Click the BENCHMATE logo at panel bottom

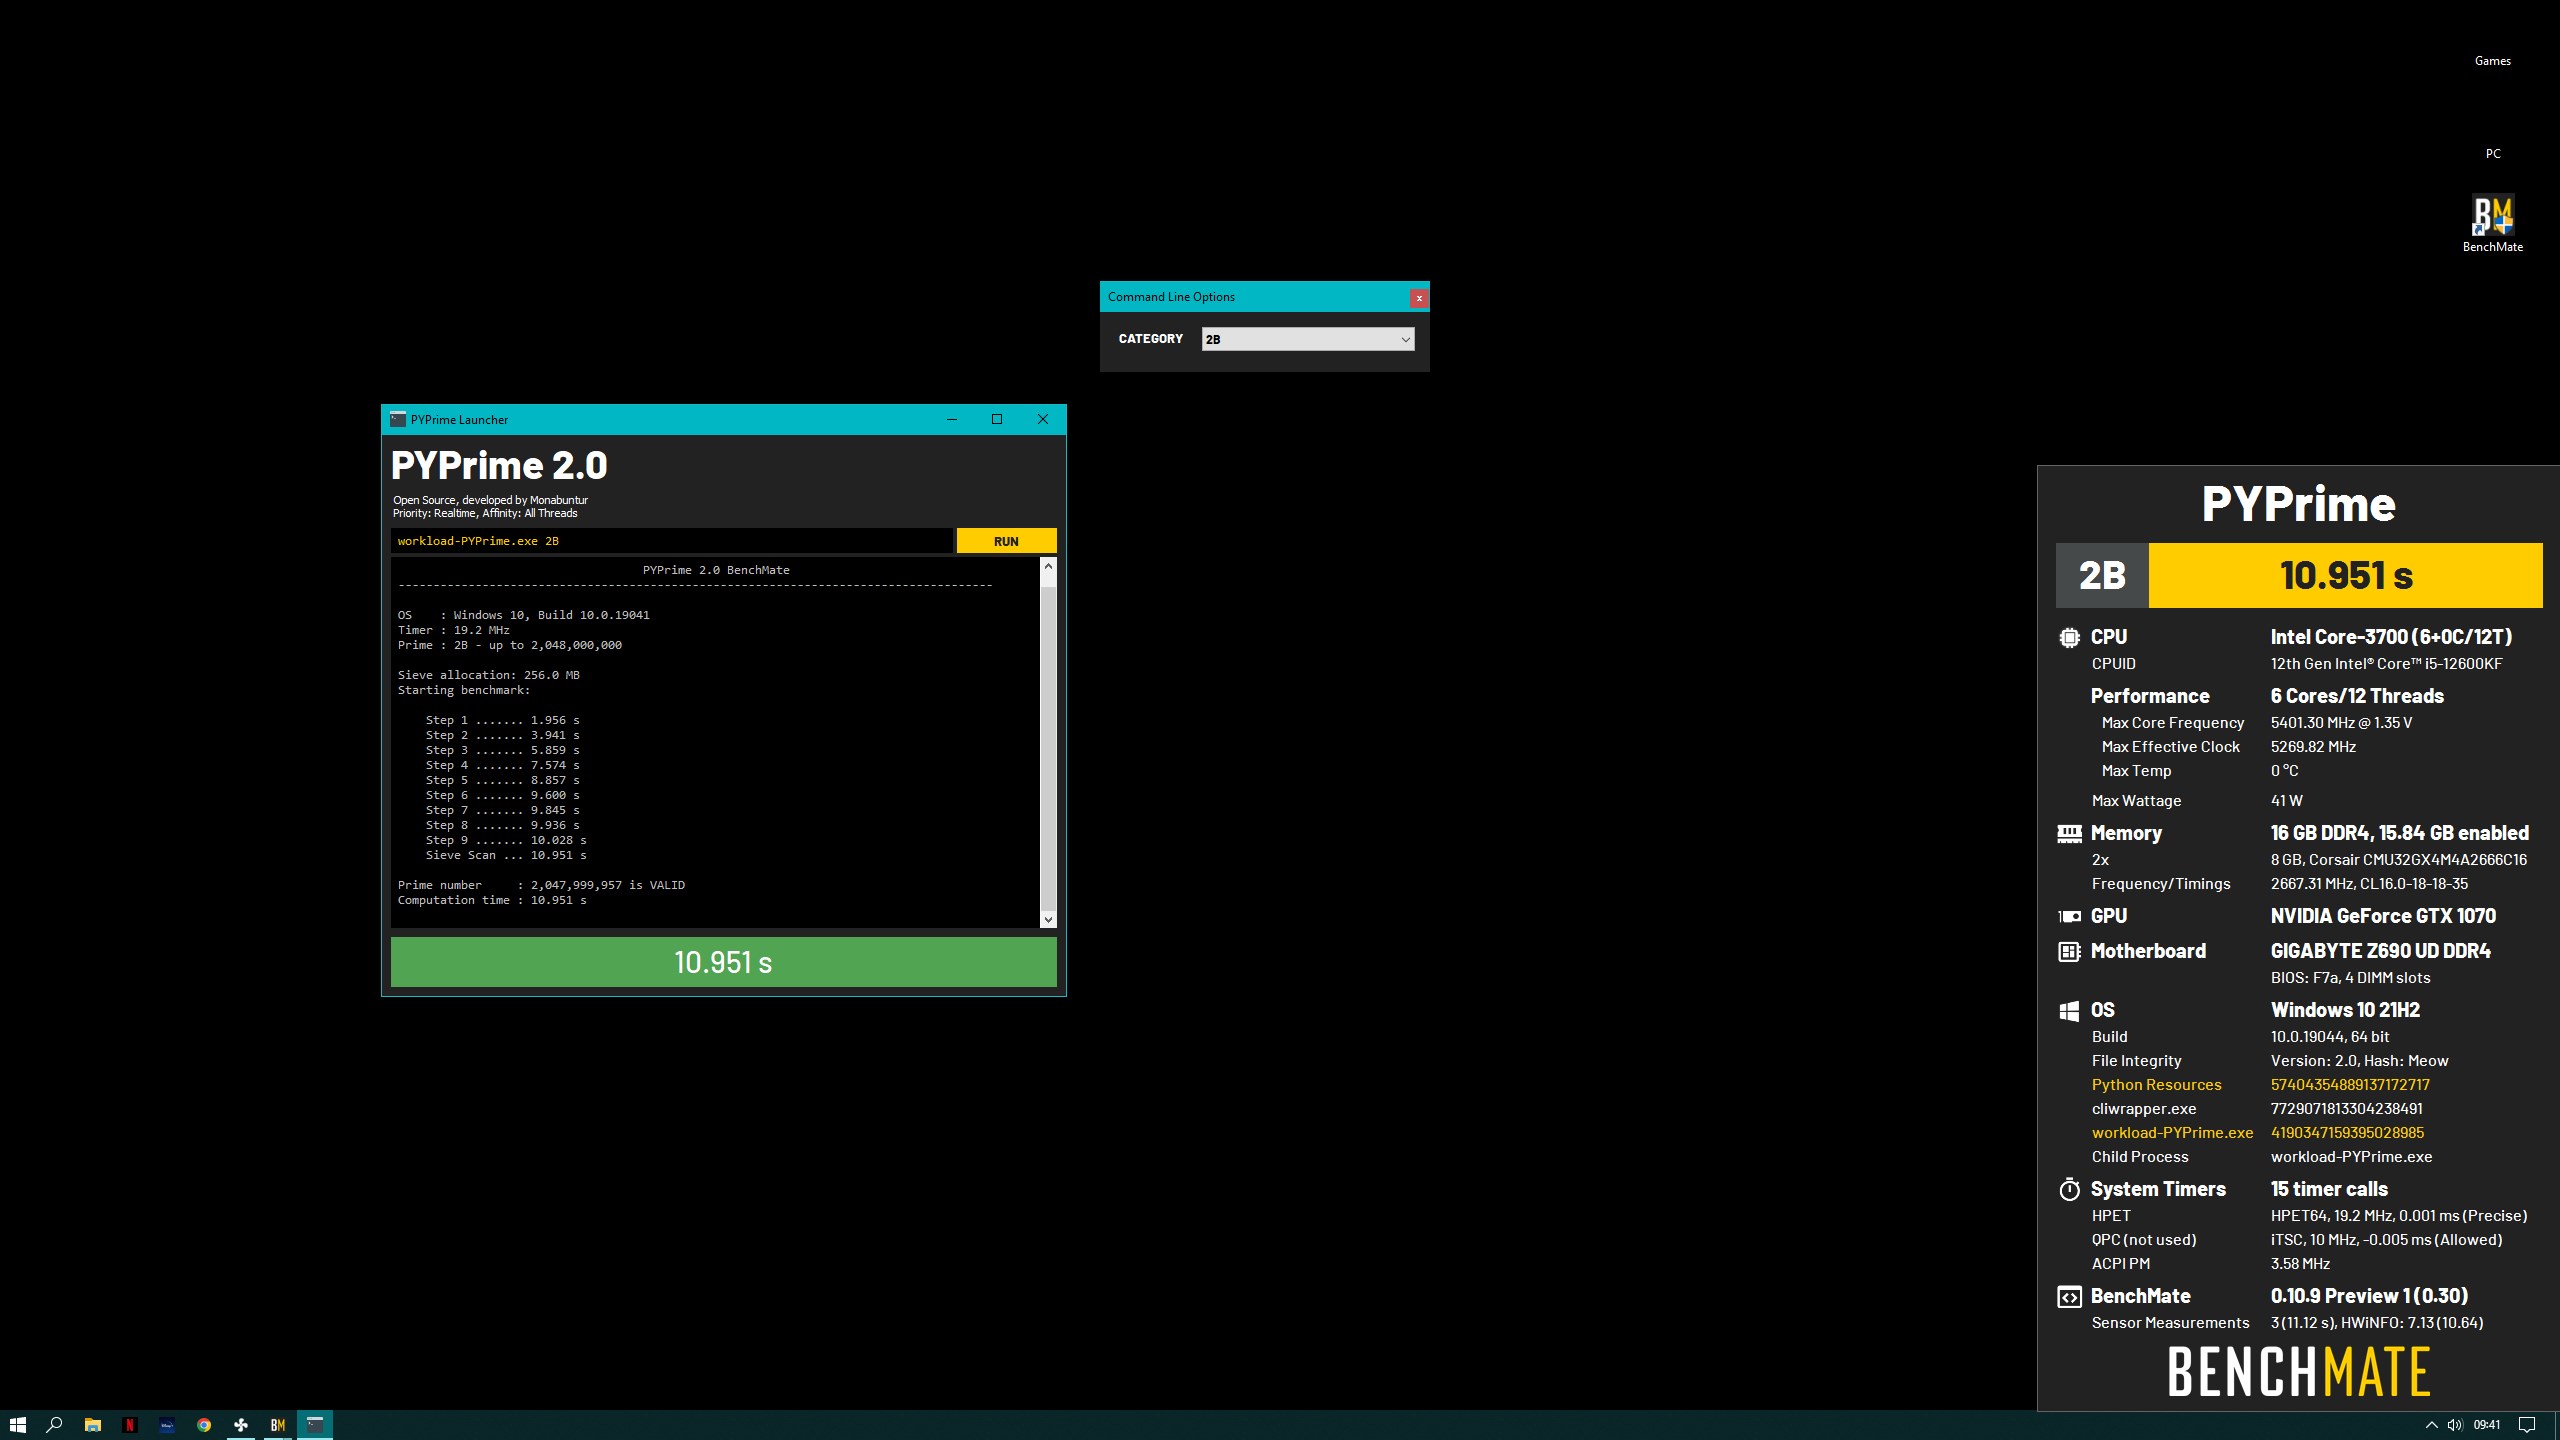(x=2298, y=1371)
